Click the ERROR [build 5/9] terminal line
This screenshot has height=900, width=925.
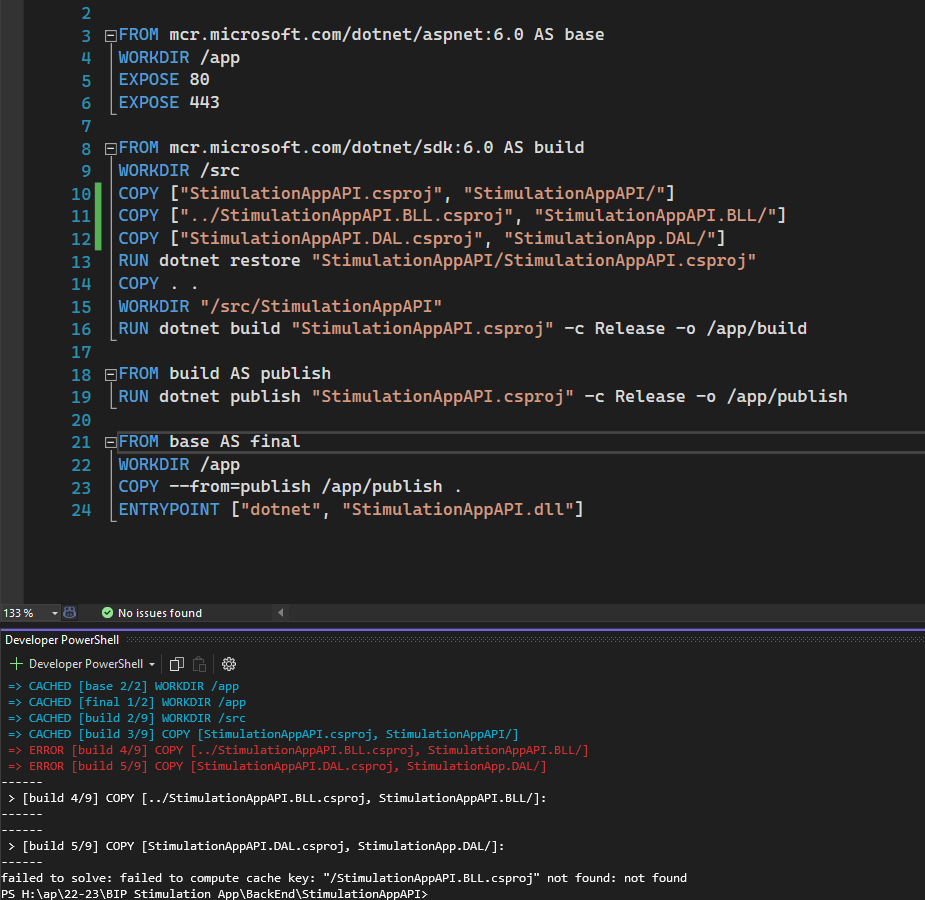pyautogui.click(x=277, y=766)
